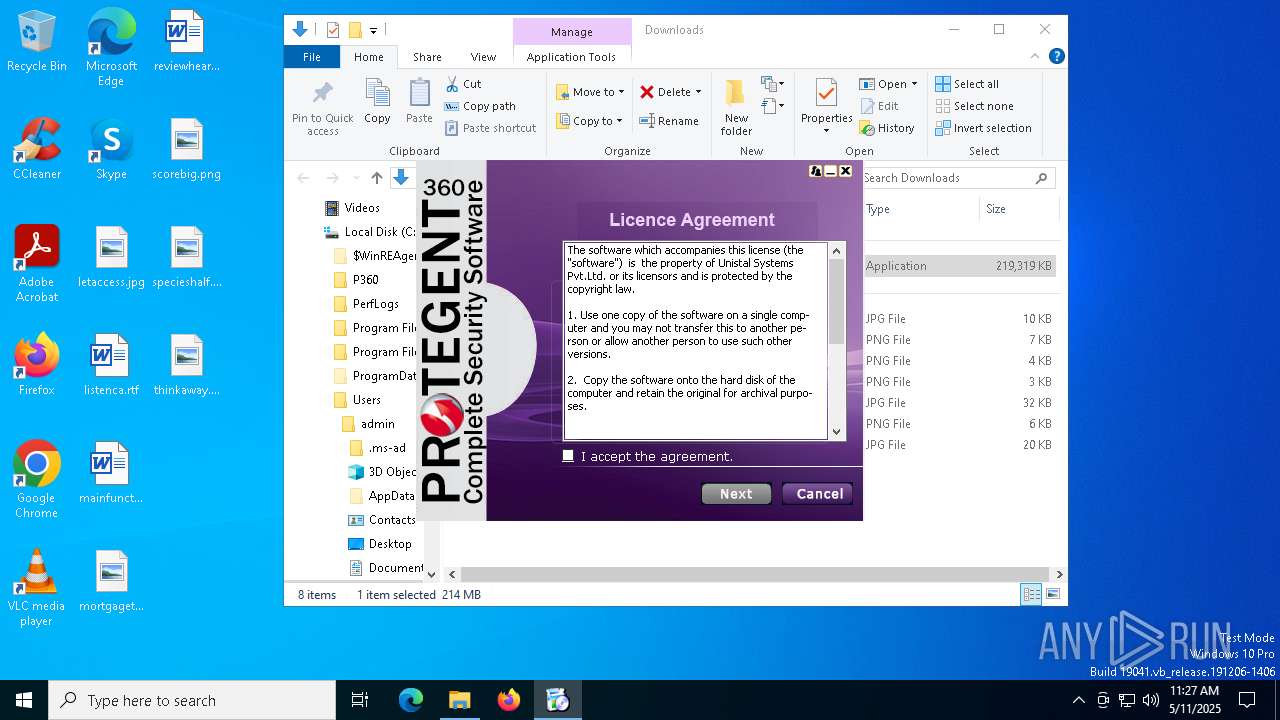
Task: Open the Copy to dropdown
Action: click(x=589, y=121)
